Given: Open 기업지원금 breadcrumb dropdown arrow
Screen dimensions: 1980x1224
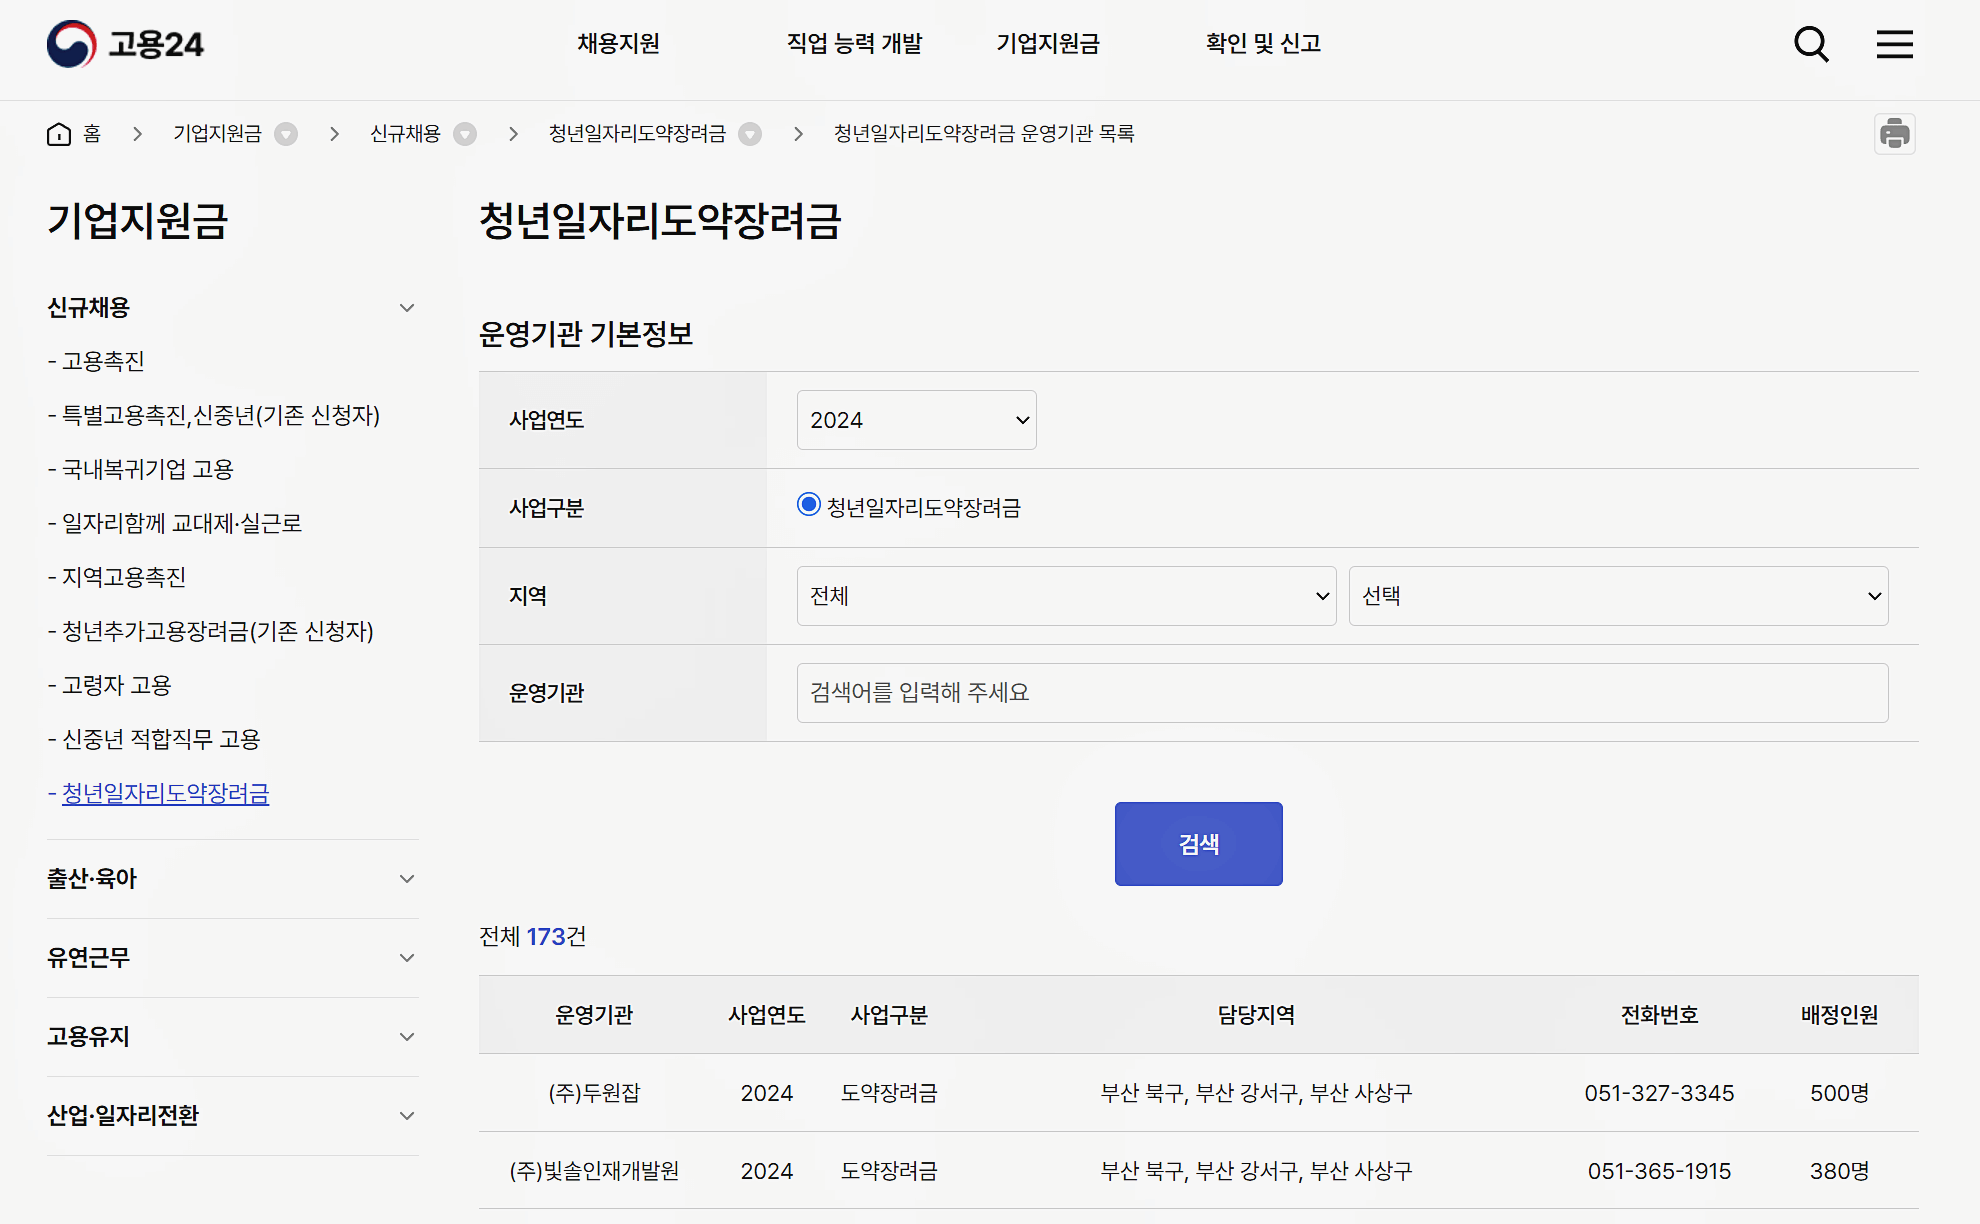Looking at the screenshot, I should [286, 134].
